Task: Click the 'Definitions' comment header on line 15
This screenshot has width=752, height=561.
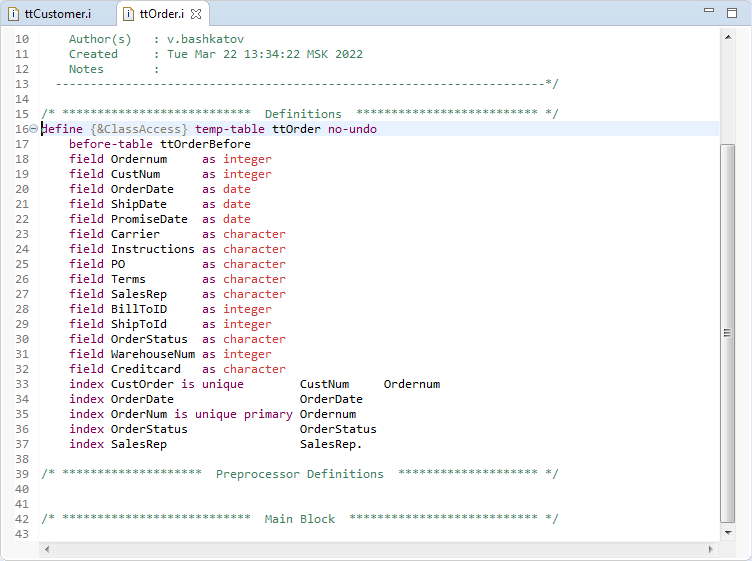Action: (x=303, y=114)
